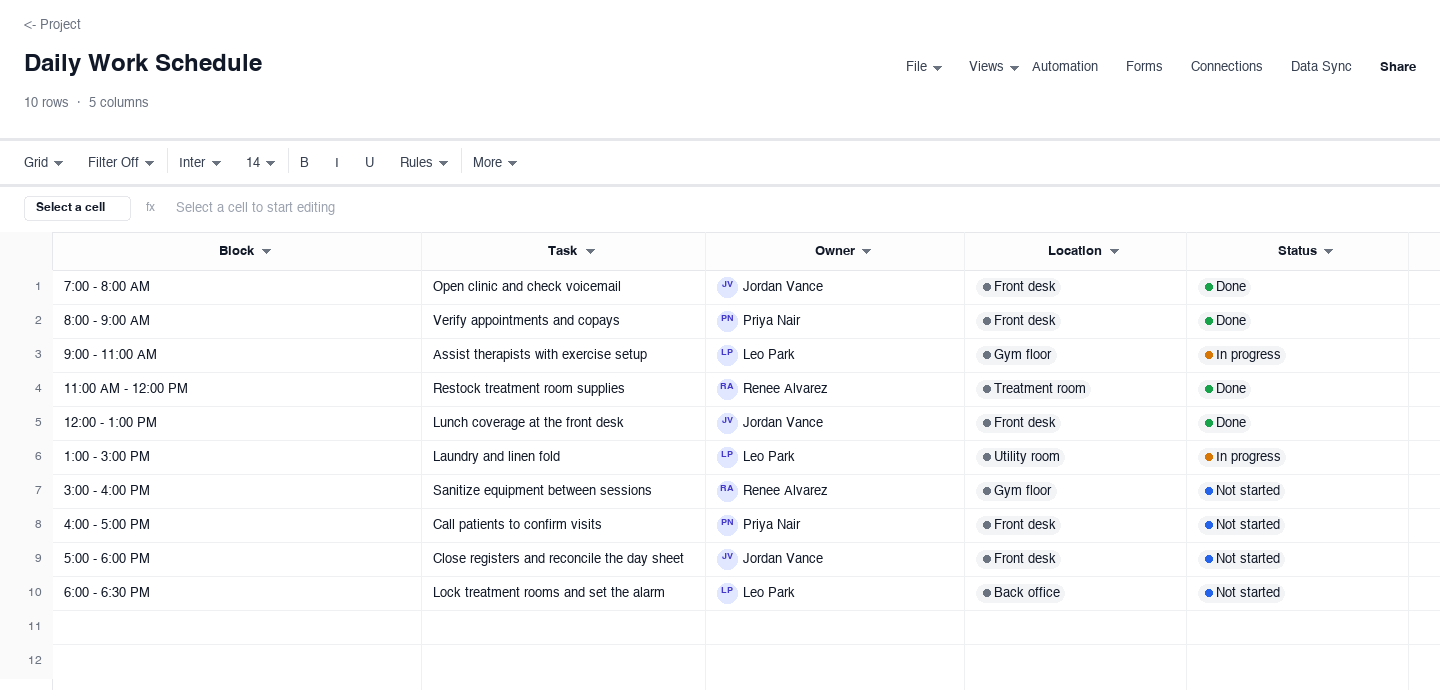Open the Location column header menu
1440x690 pixels.
[x=1115, y=252]
